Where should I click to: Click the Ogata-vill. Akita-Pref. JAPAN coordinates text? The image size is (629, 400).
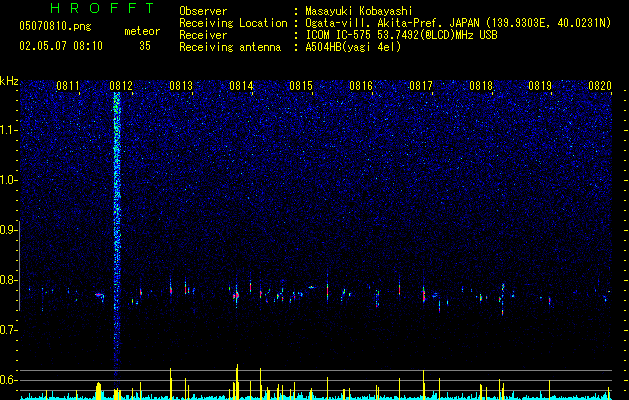458,23
